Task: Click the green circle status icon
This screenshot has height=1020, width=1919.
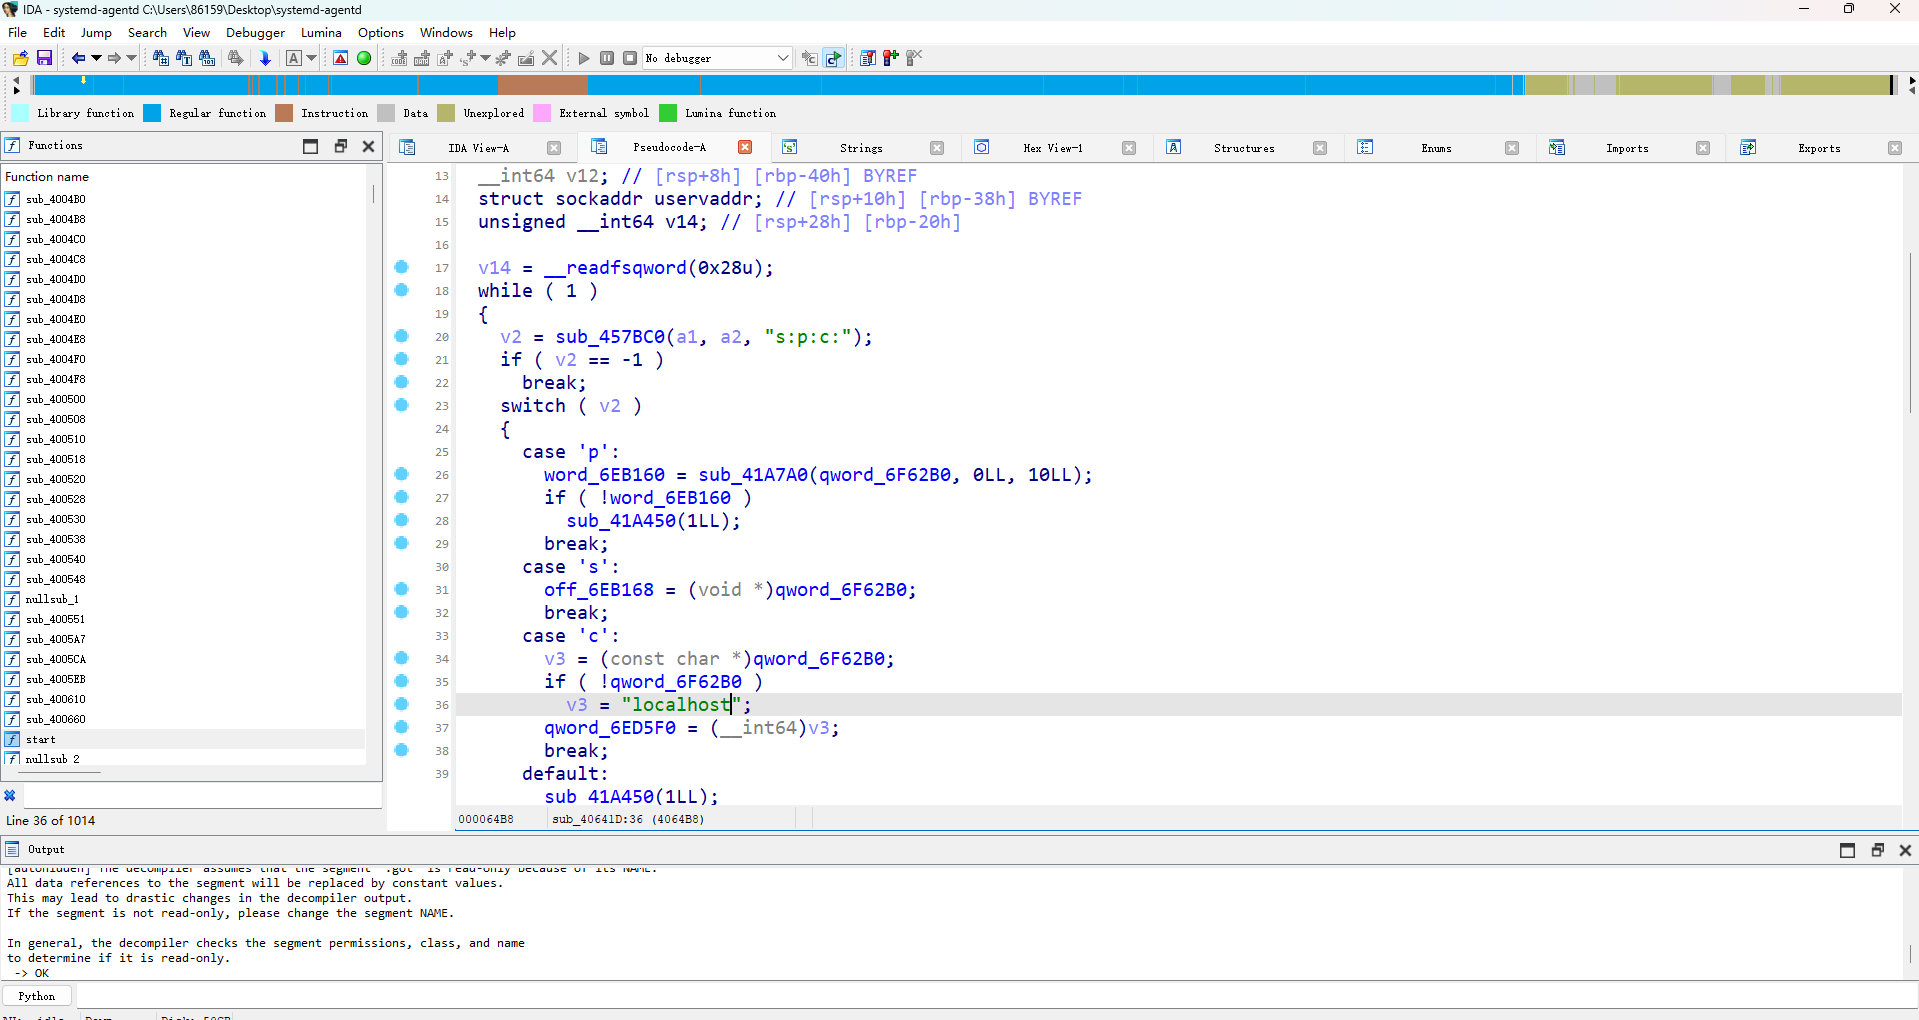Action: (x=364, y=58)
